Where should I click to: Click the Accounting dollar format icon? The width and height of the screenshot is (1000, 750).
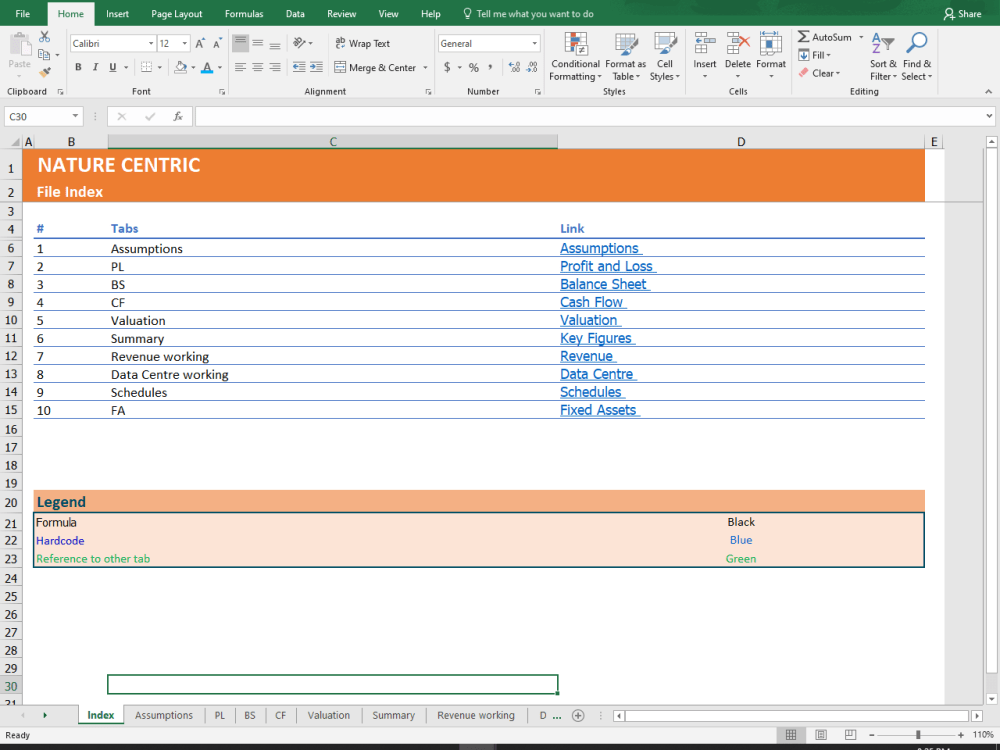tap(447, 67)
